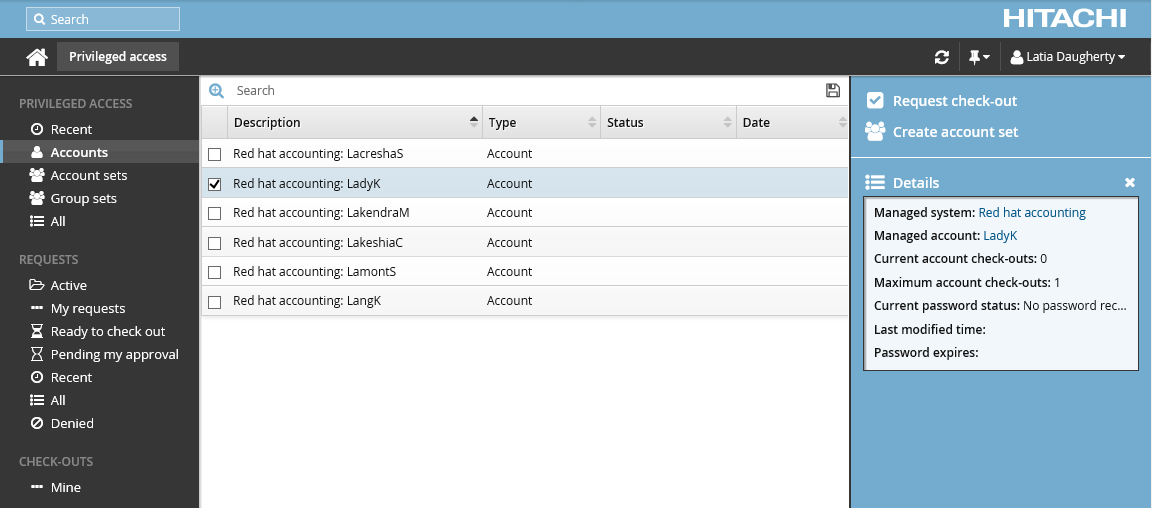This screenshot has width=1152, height=508.
Task: Click the Create account set icon
Action: click(x=875, y=131)
